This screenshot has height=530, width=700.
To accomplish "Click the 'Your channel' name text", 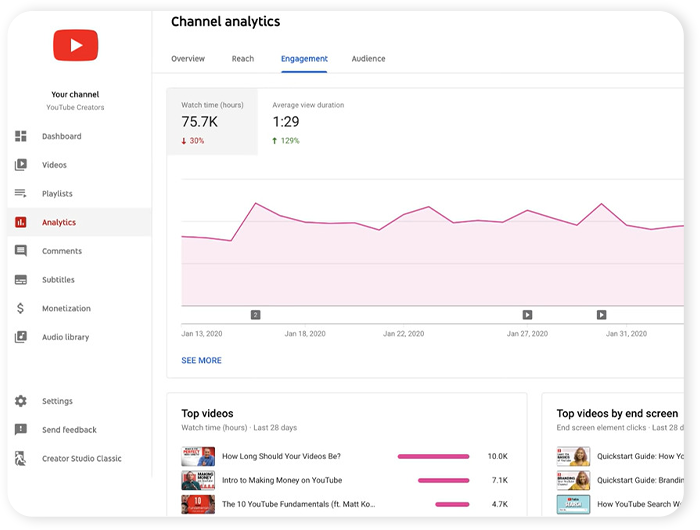I will tap(75, 94).
